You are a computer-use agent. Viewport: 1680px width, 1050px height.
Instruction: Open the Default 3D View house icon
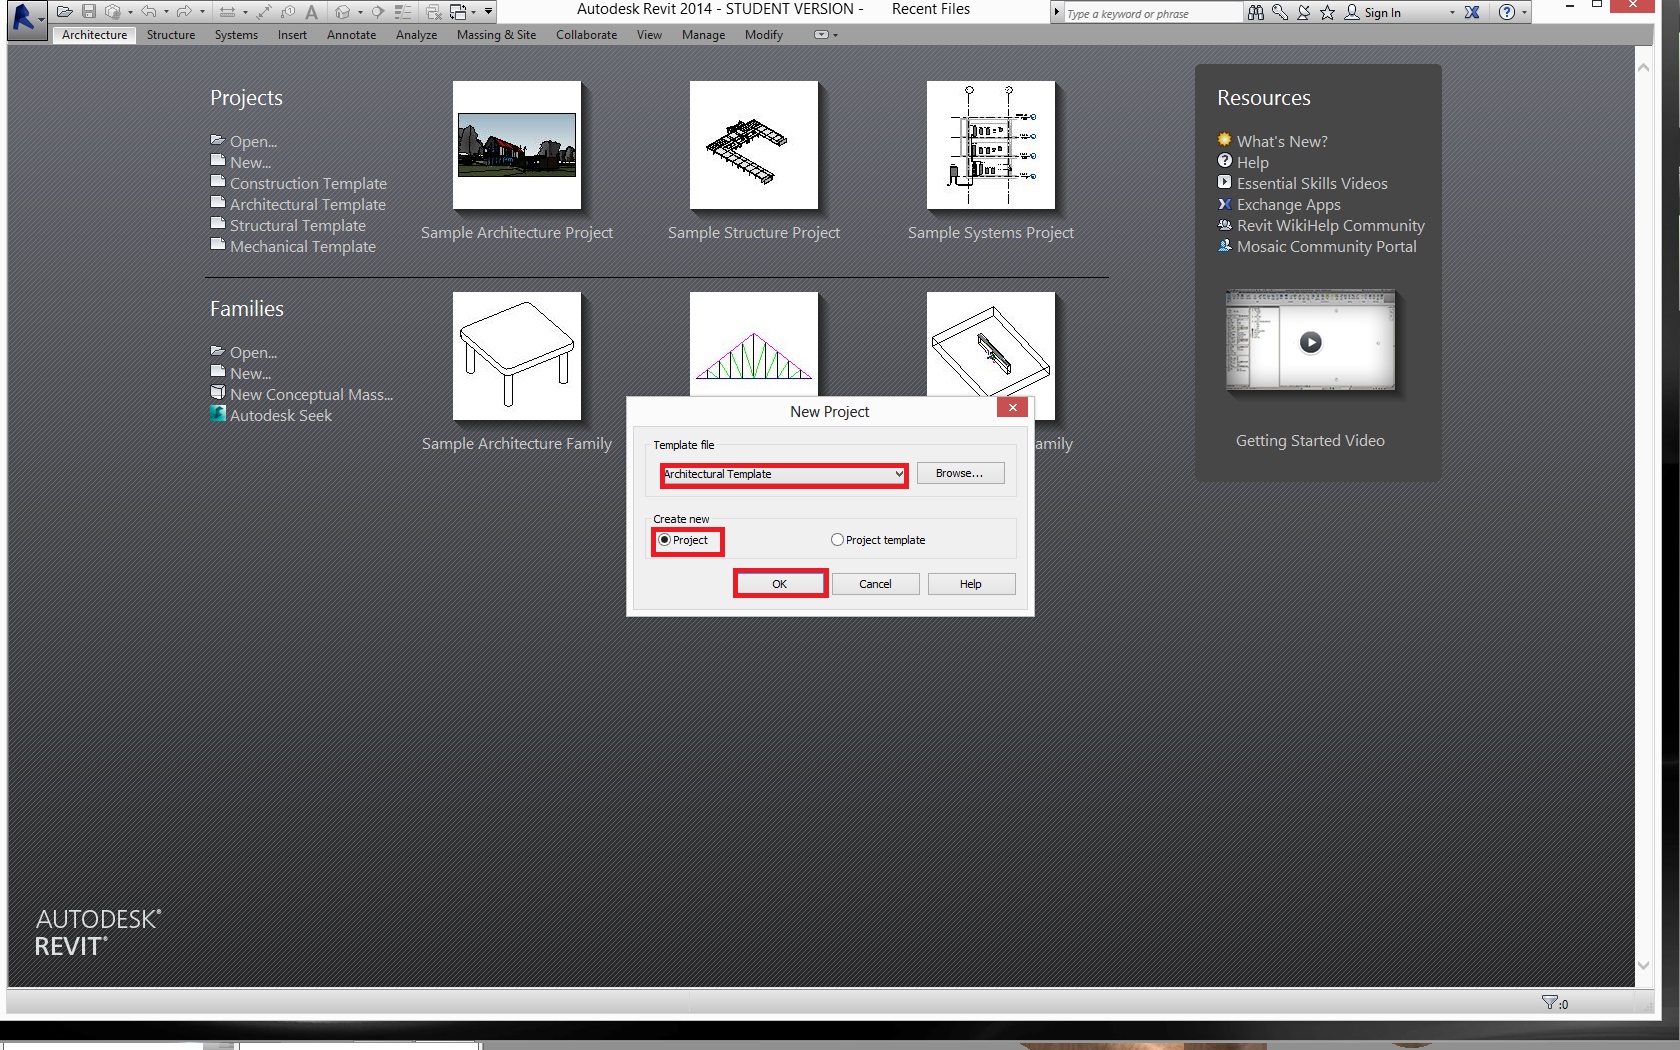pyautogui.click(x=342, y=12)
